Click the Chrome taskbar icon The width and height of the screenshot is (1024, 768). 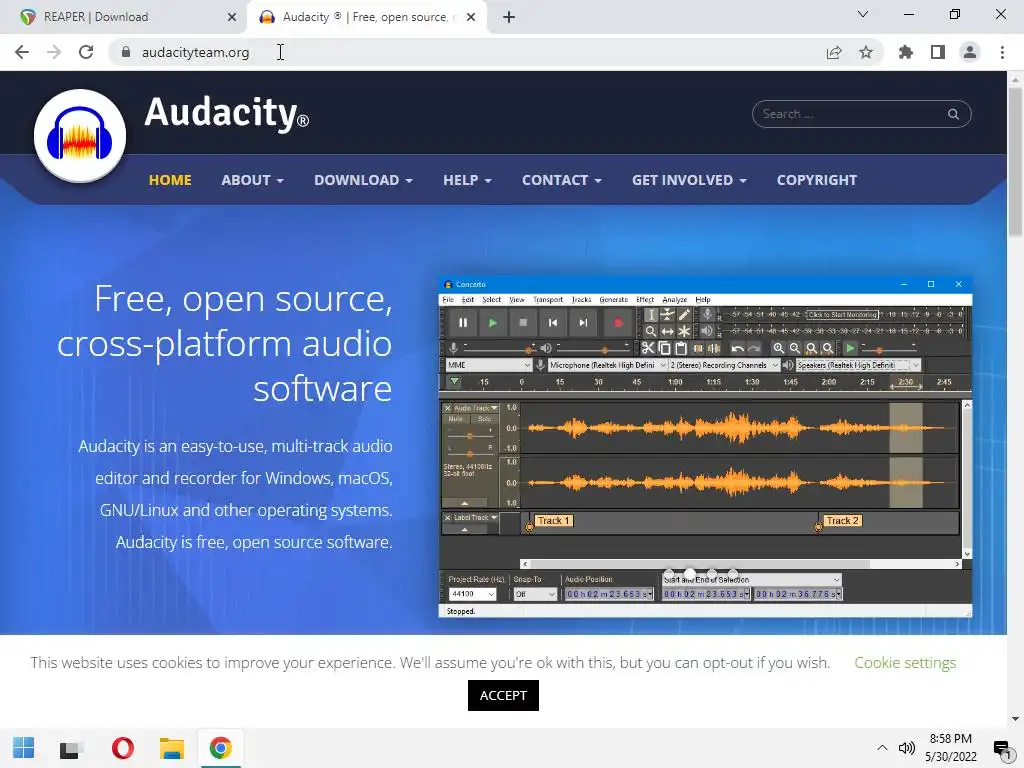pyautogui.click(x=221, y=748)
